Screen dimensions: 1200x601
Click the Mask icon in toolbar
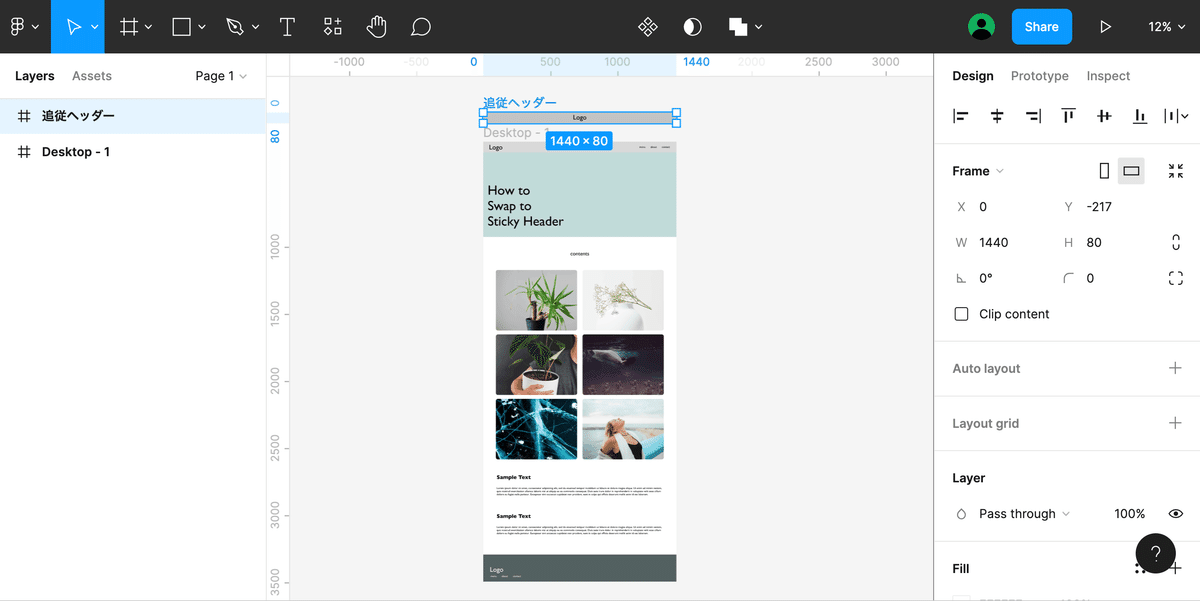pos(692,27)
